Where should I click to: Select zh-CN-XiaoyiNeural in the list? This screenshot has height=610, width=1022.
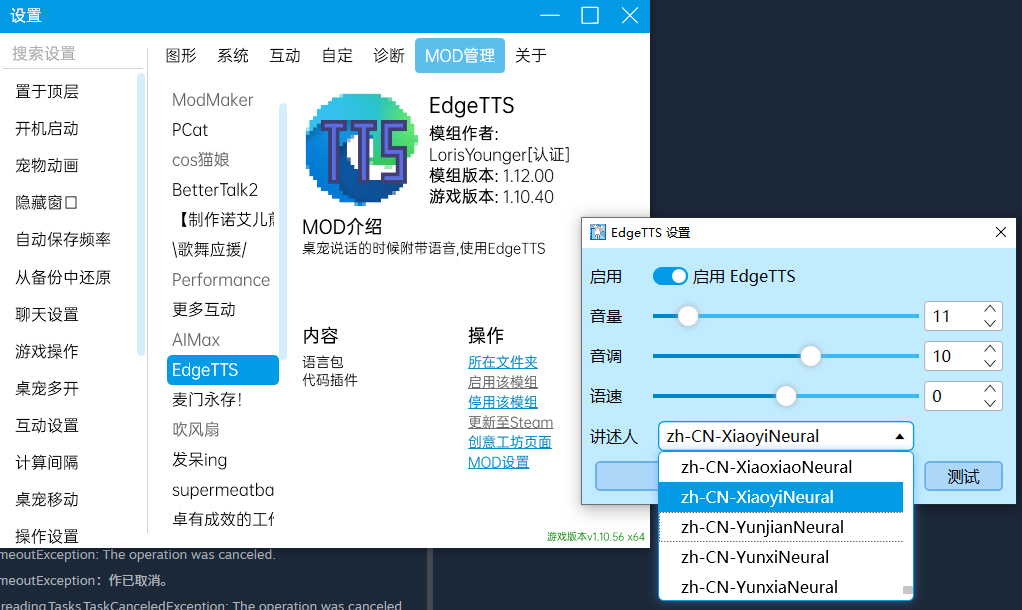[781, 497]
